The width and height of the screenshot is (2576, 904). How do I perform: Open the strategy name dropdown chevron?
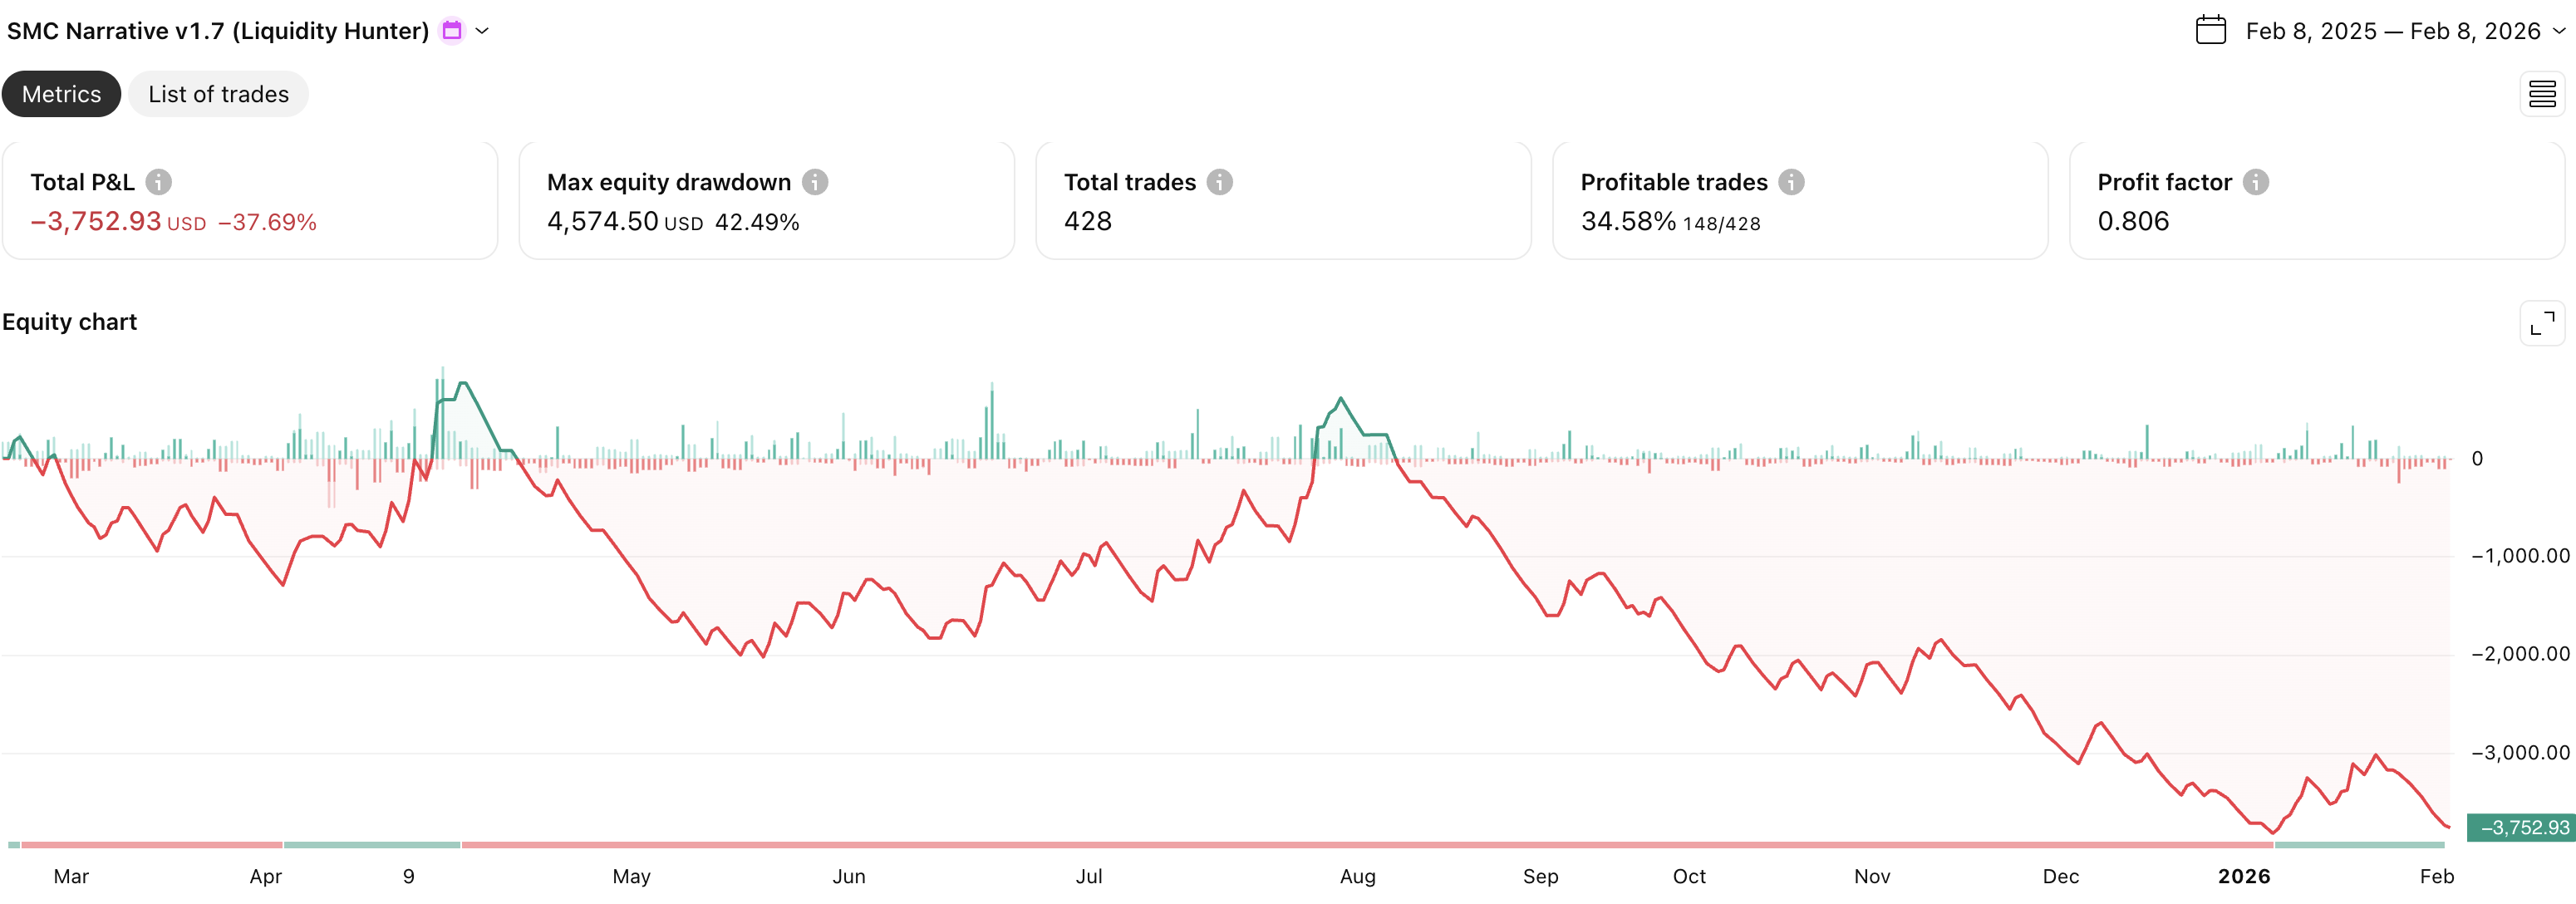coord(483,31)
